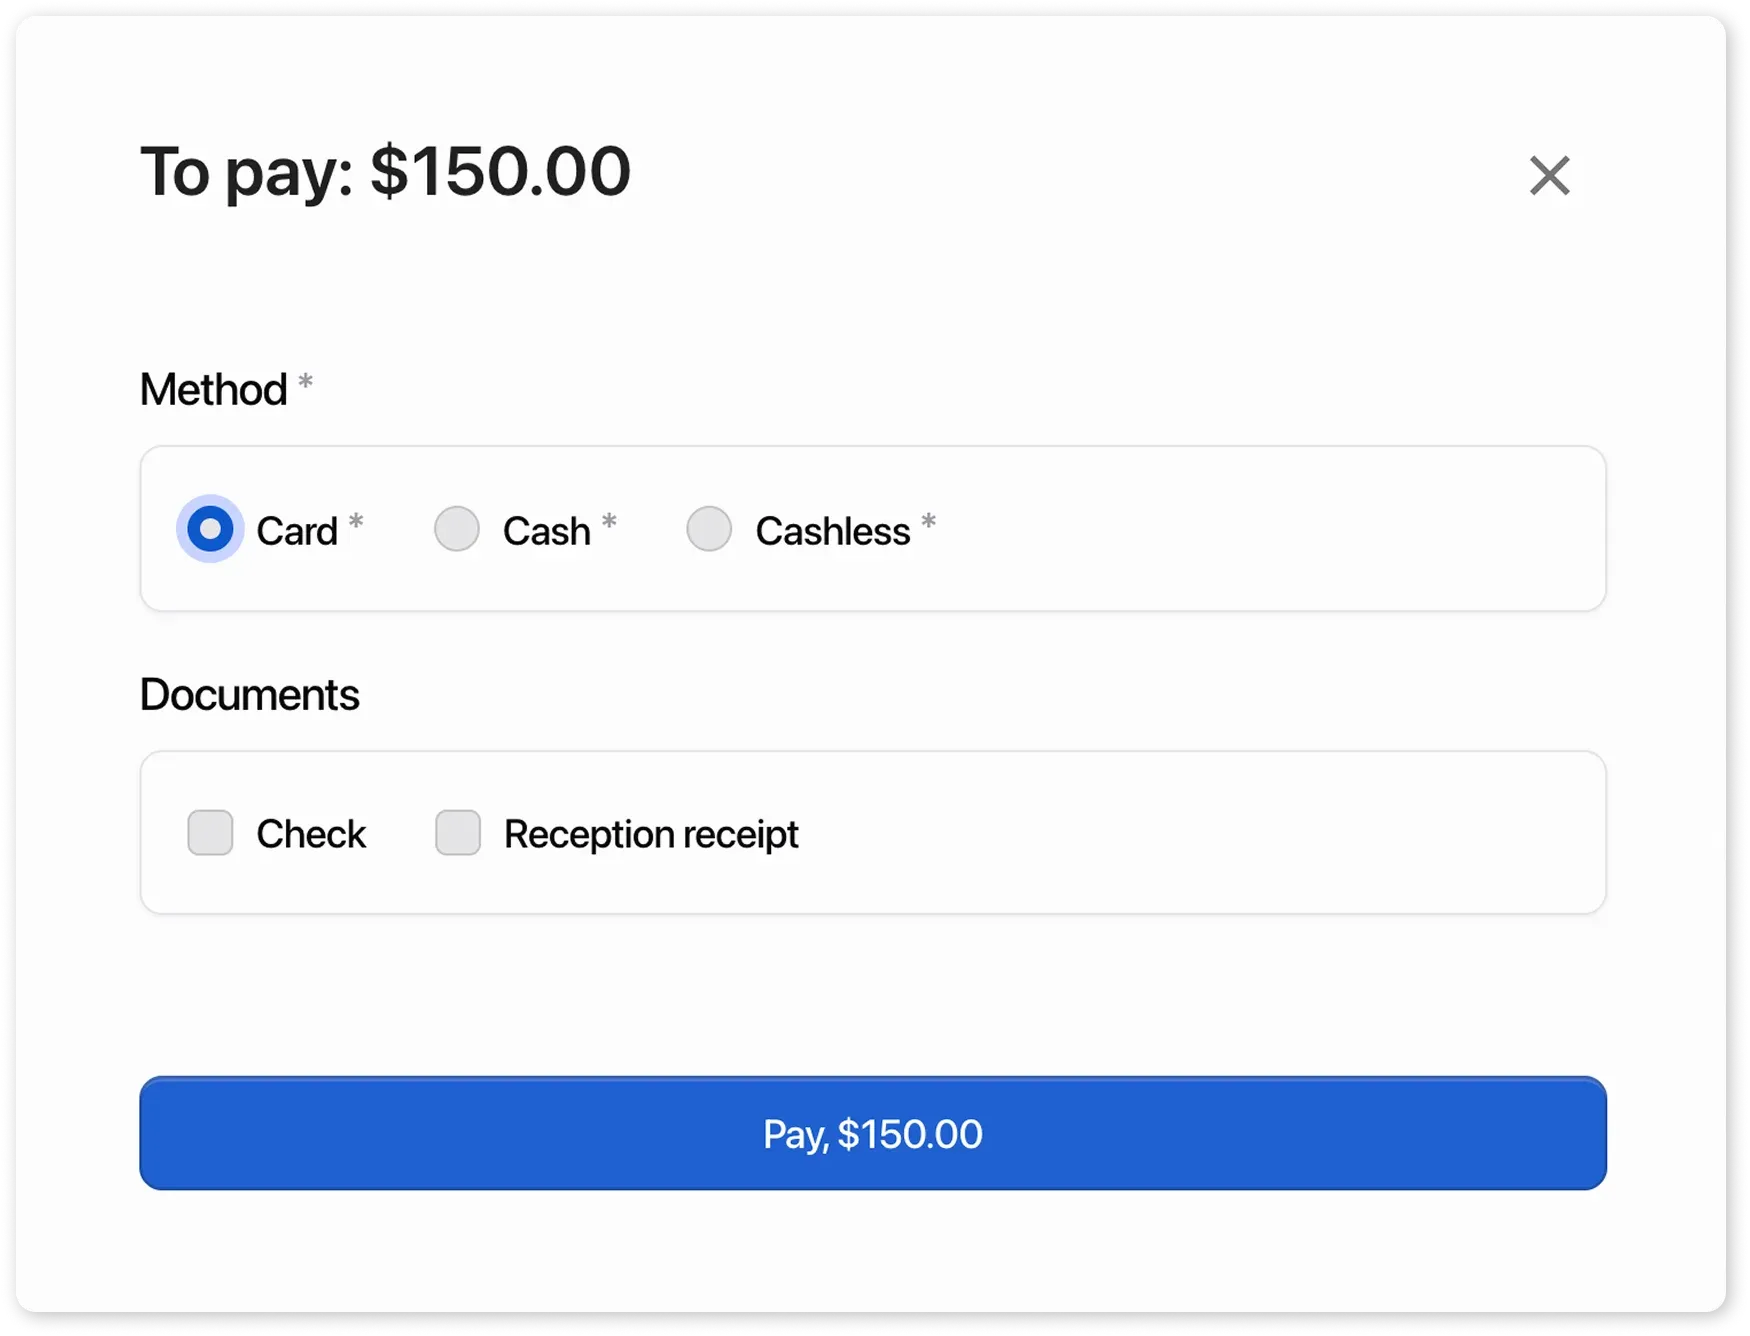
Task: Tick the checkbox next to Reception receipt
Action: pos(457,833)
